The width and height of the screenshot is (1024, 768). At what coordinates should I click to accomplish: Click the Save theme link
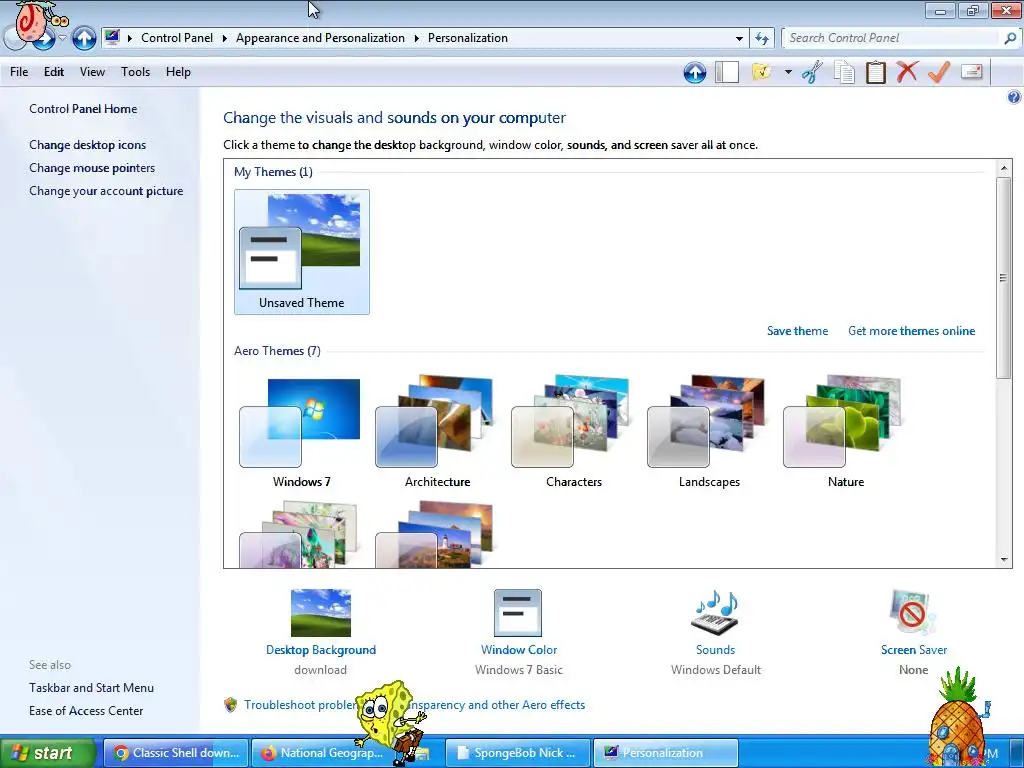click(x=797, y=331)
